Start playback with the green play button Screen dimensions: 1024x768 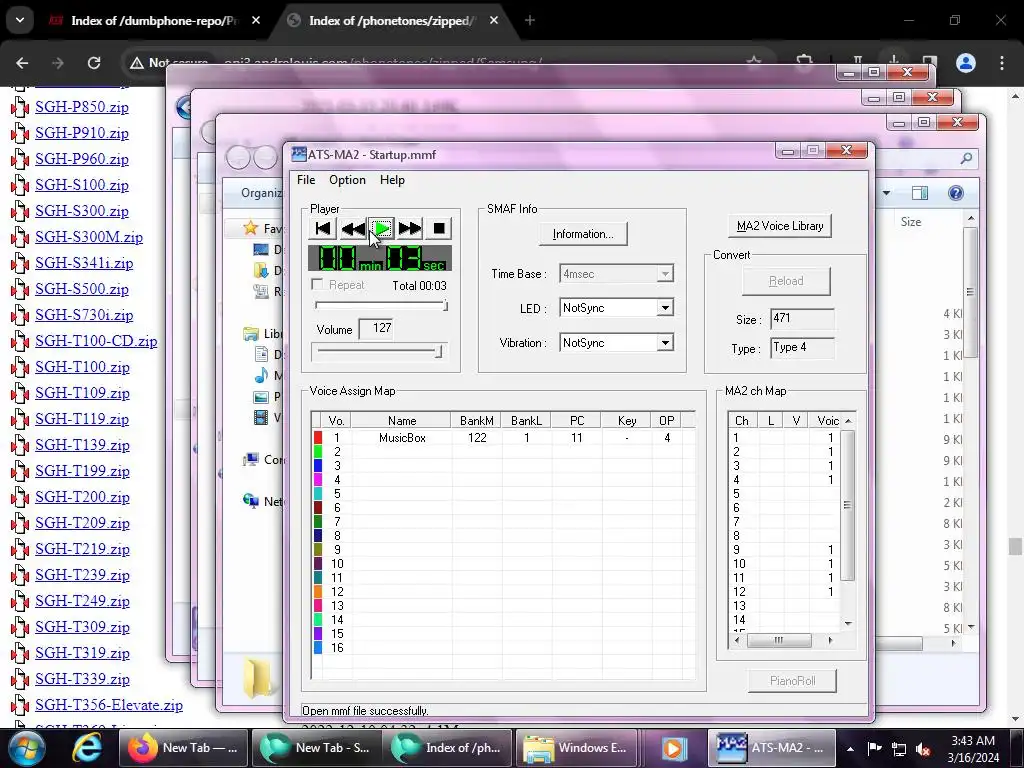click(381, 229)
